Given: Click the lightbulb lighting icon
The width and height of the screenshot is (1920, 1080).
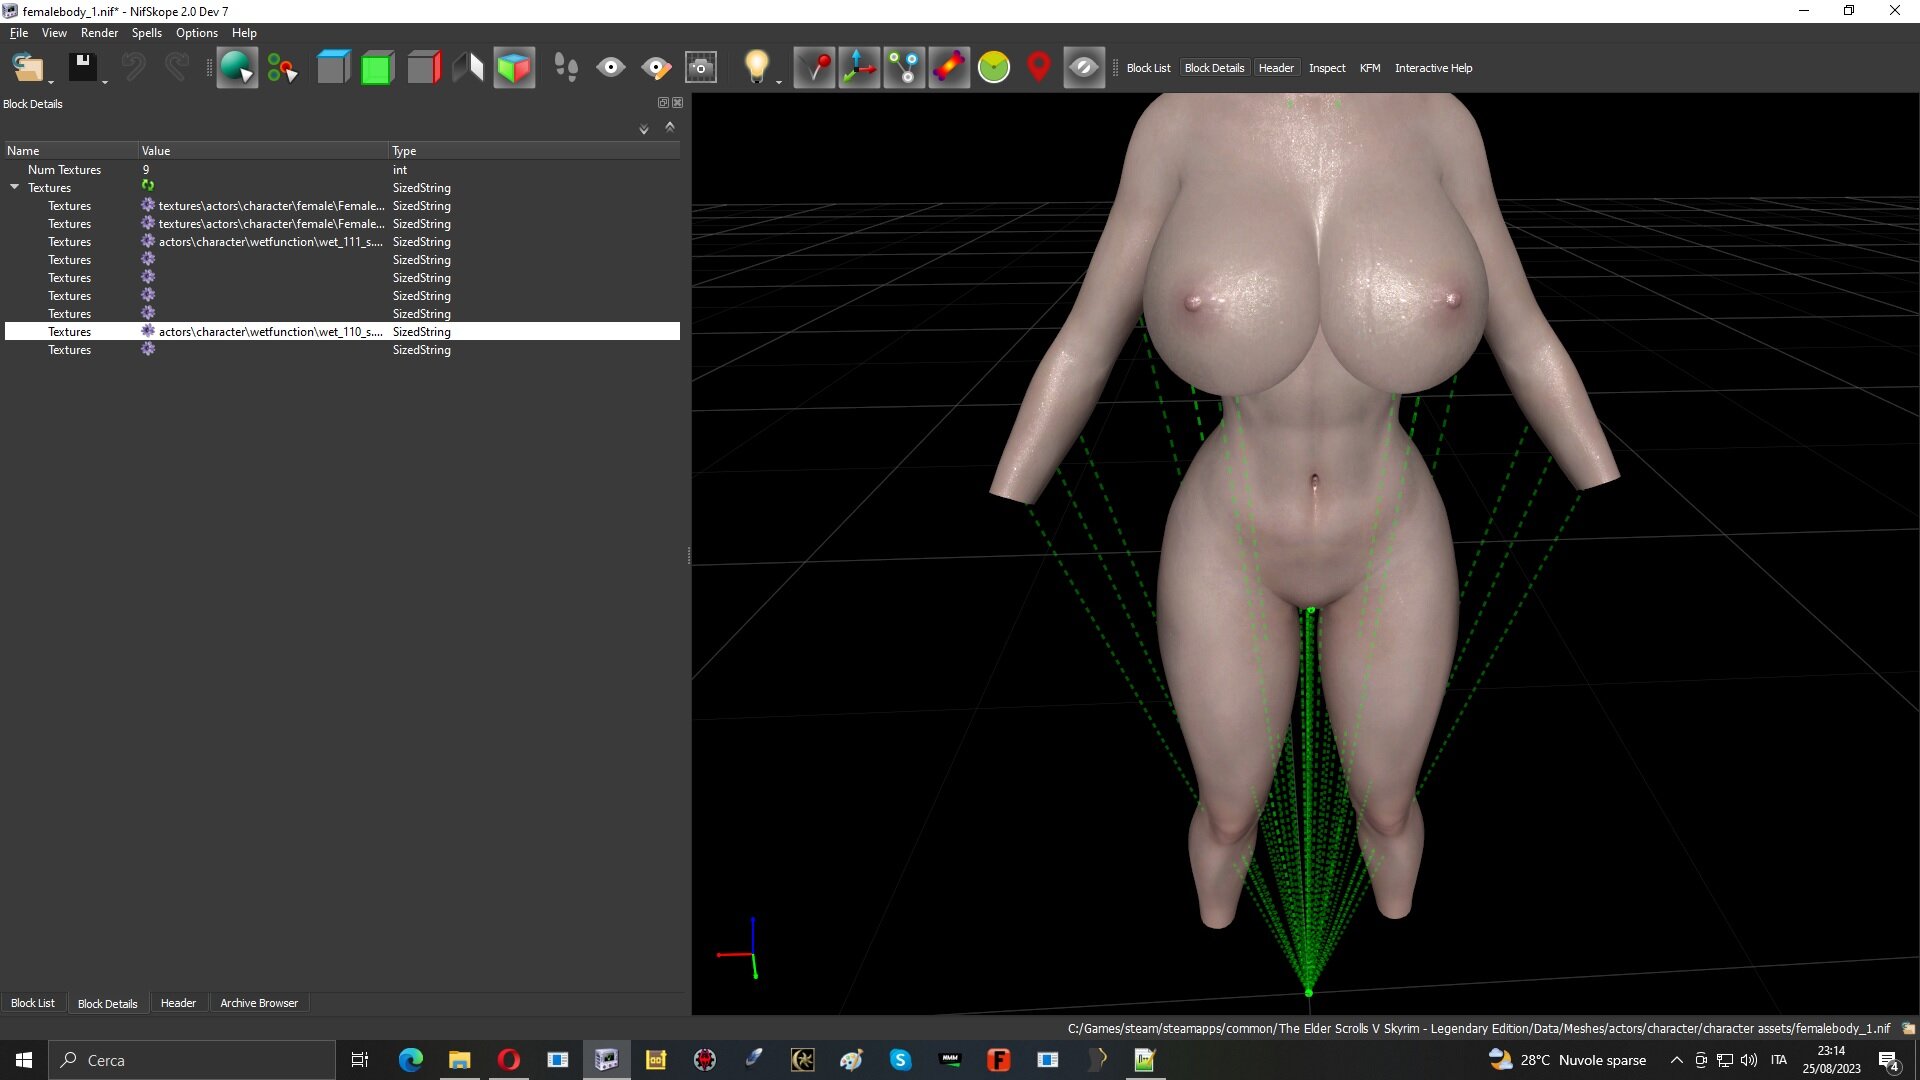Looking at the screenshot, I should pyautogui.click(x=756, y=68).
